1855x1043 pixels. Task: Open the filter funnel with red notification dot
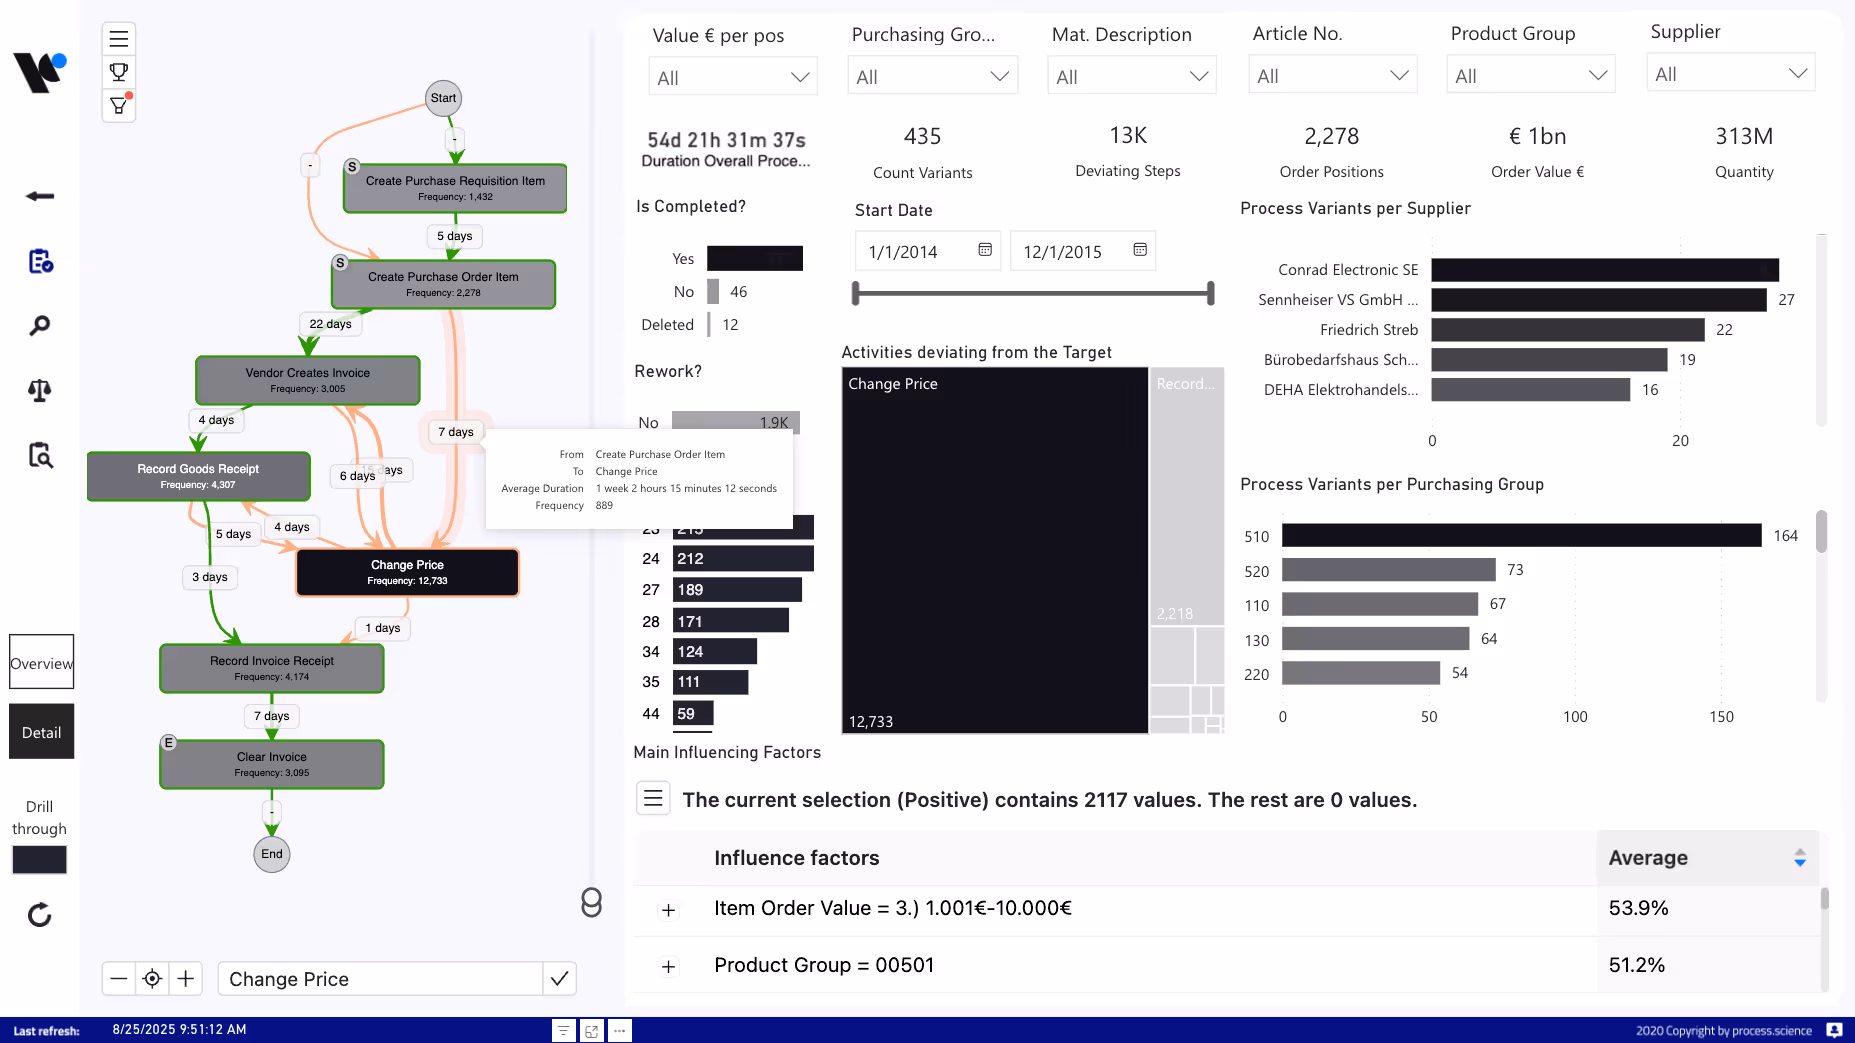tap(118, 105)
